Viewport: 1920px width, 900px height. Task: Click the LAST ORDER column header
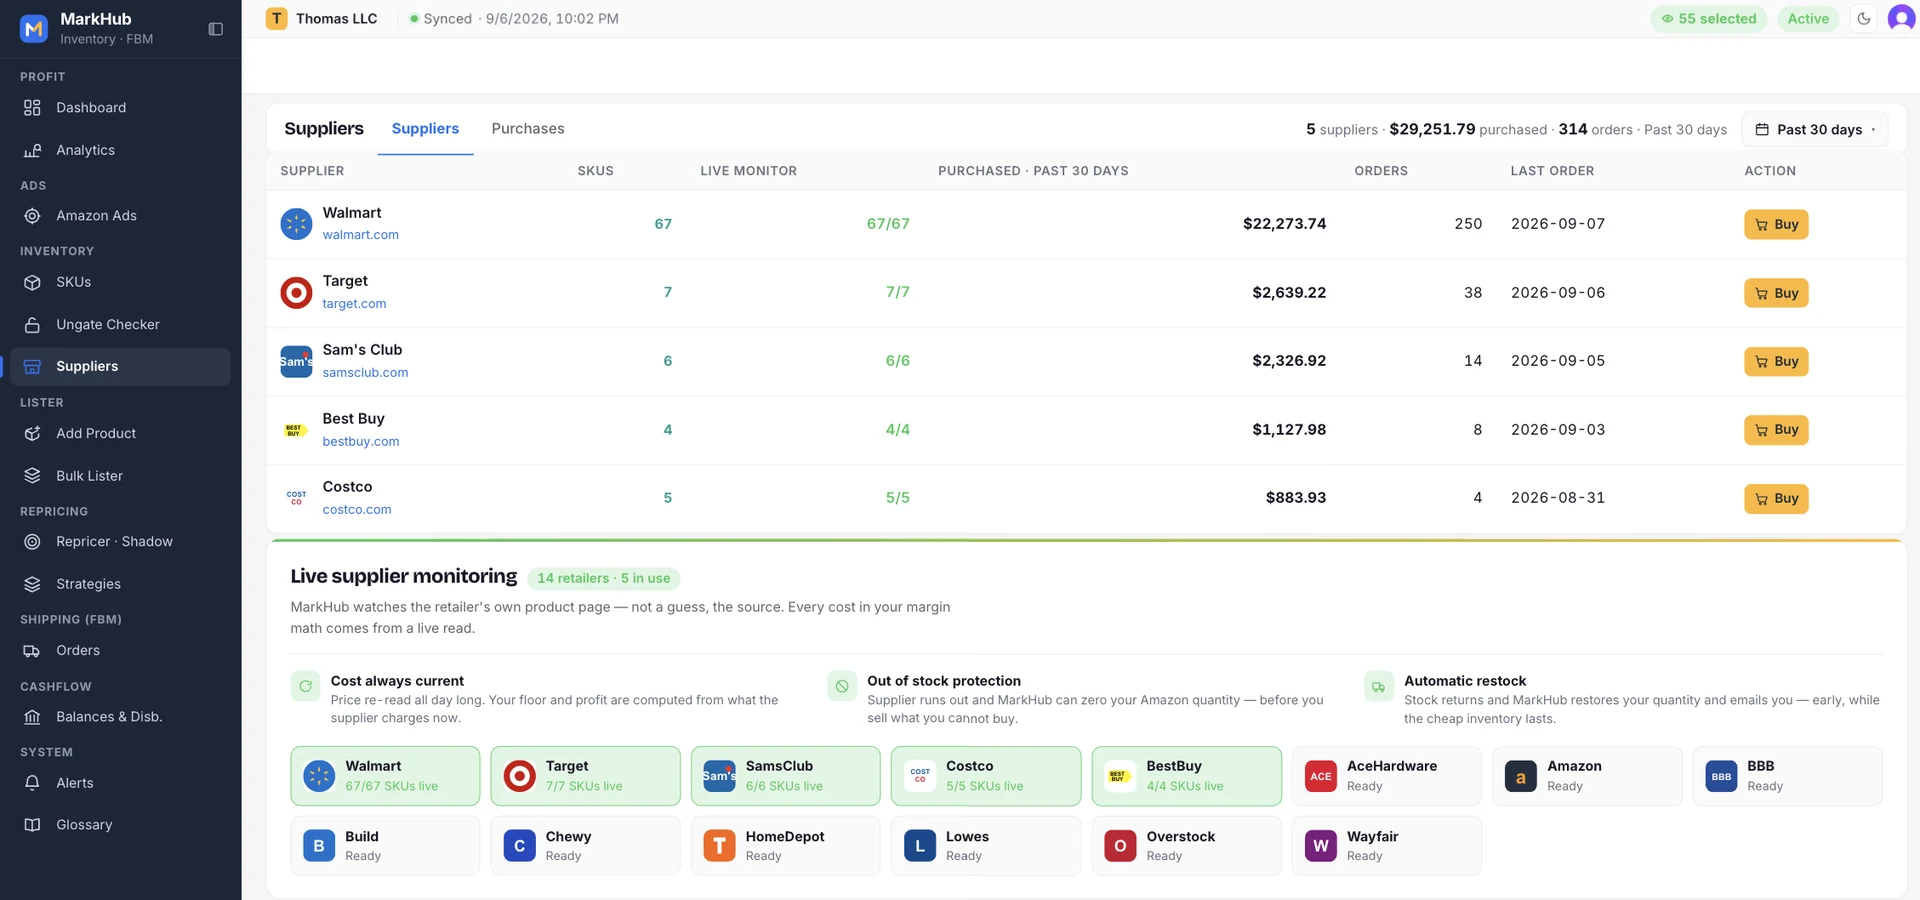1552,171
